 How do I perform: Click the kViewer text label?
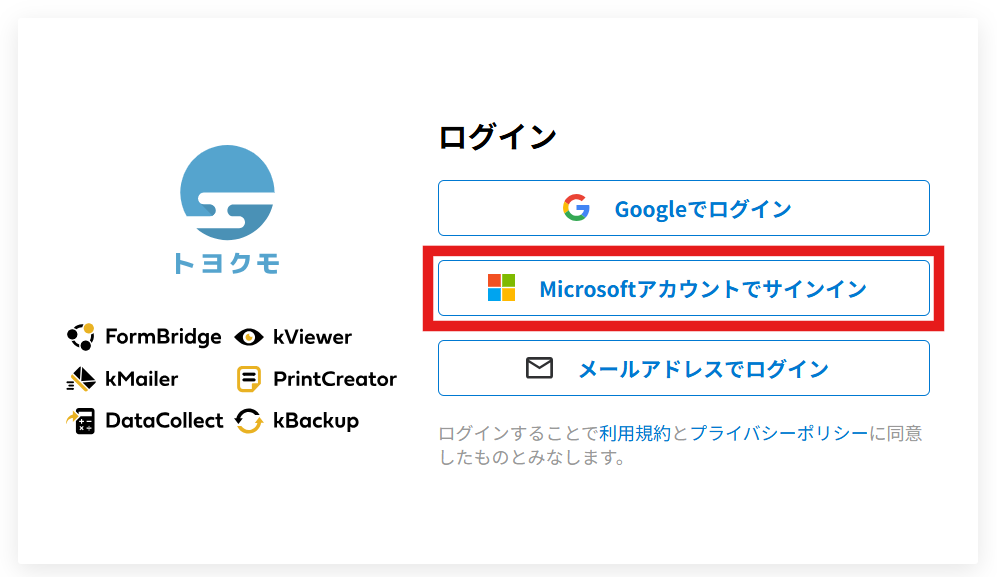312,337
